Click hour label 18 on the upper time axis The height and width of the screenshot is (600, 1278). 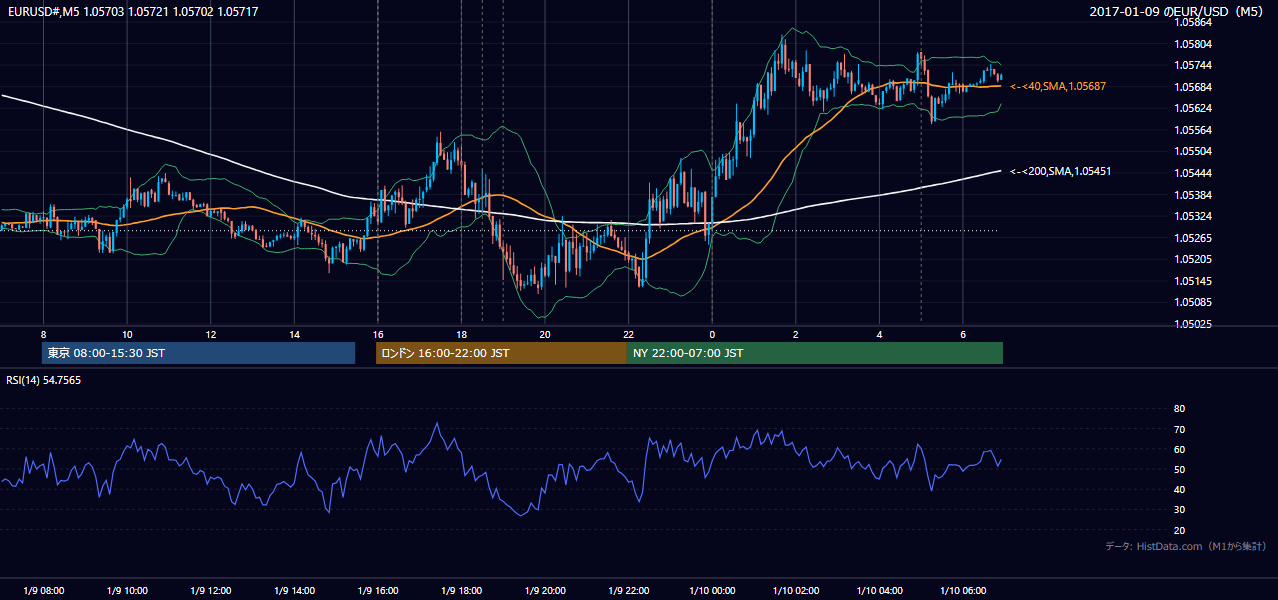click(x=461, y=334)
